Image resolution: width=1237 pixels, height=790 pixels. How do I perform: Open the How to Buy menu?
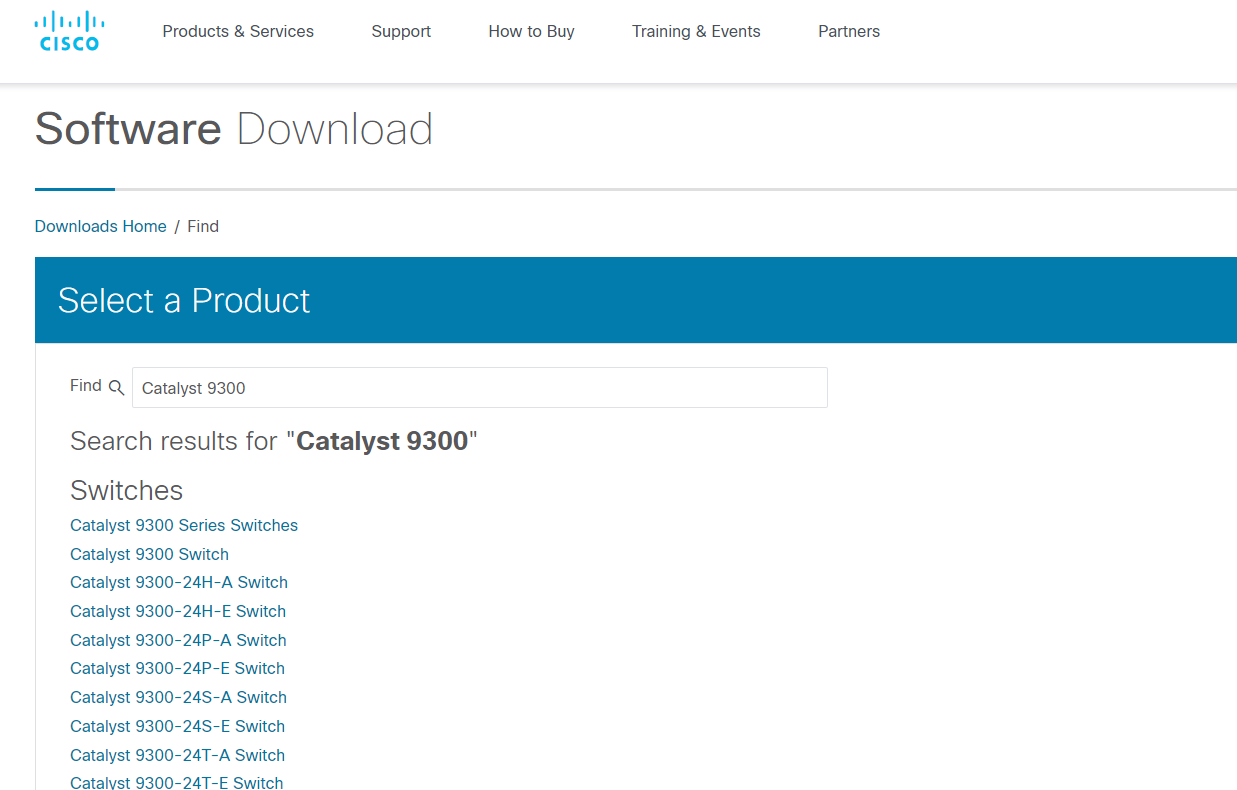click(531, 31)
